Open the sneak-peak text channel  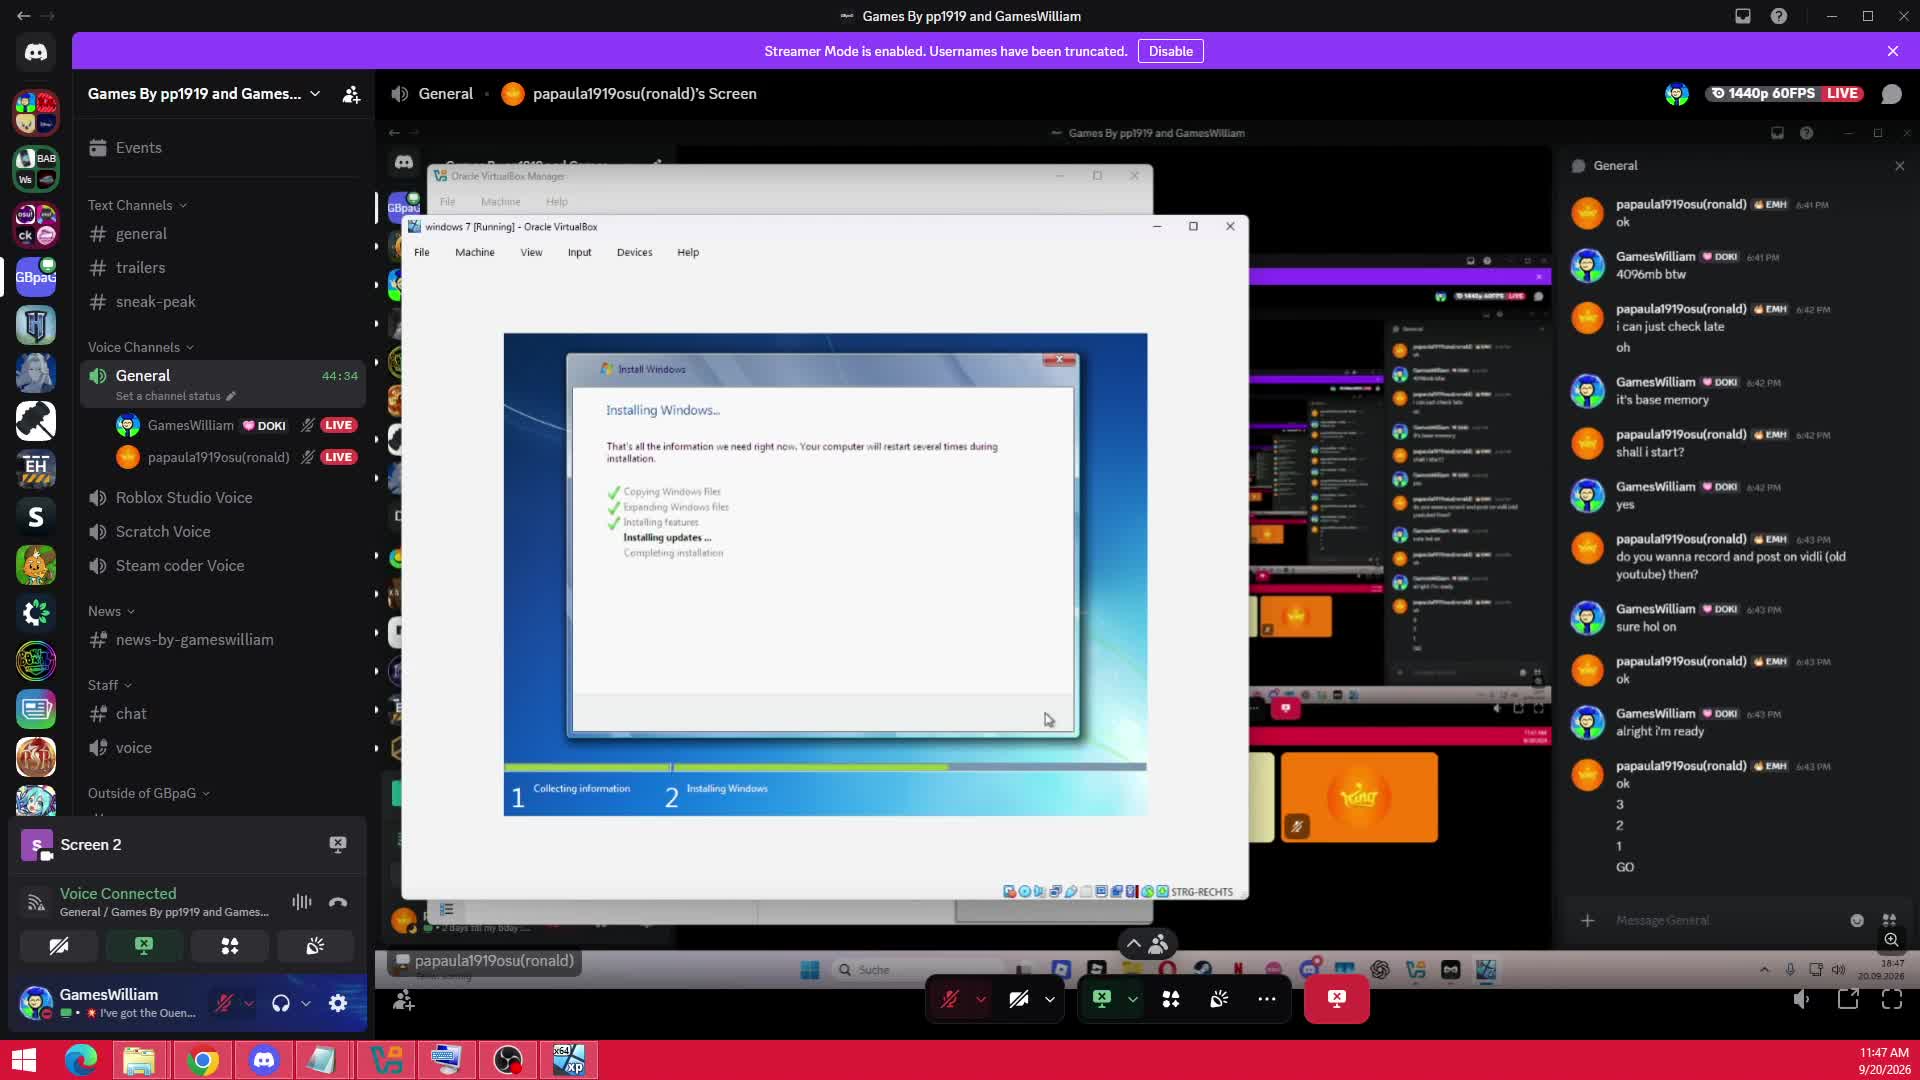click(223, 302)
